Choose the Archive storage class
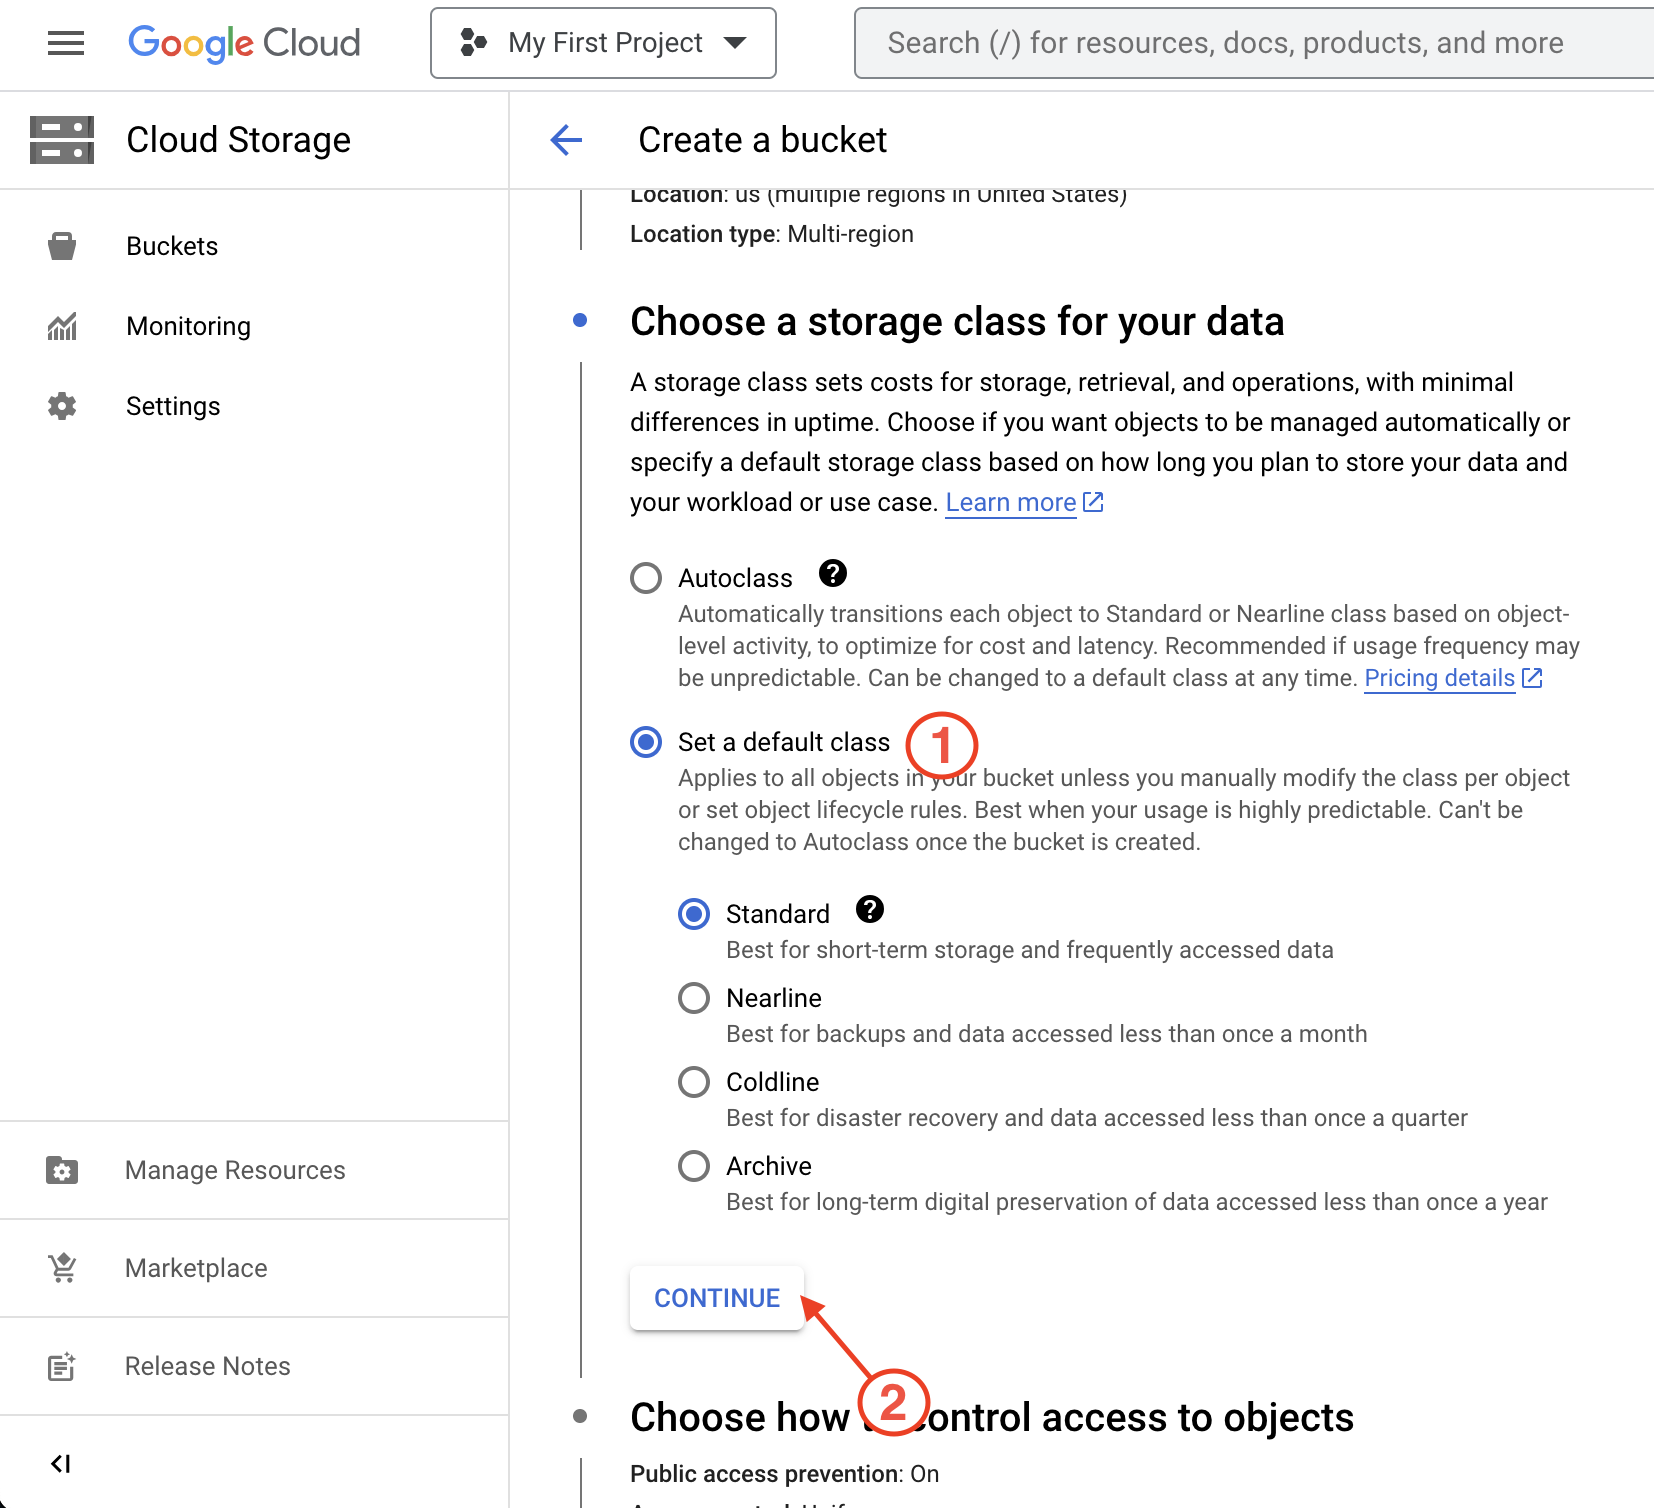This screenshot has width=1654, height=1508. (x=694, y=1166)
